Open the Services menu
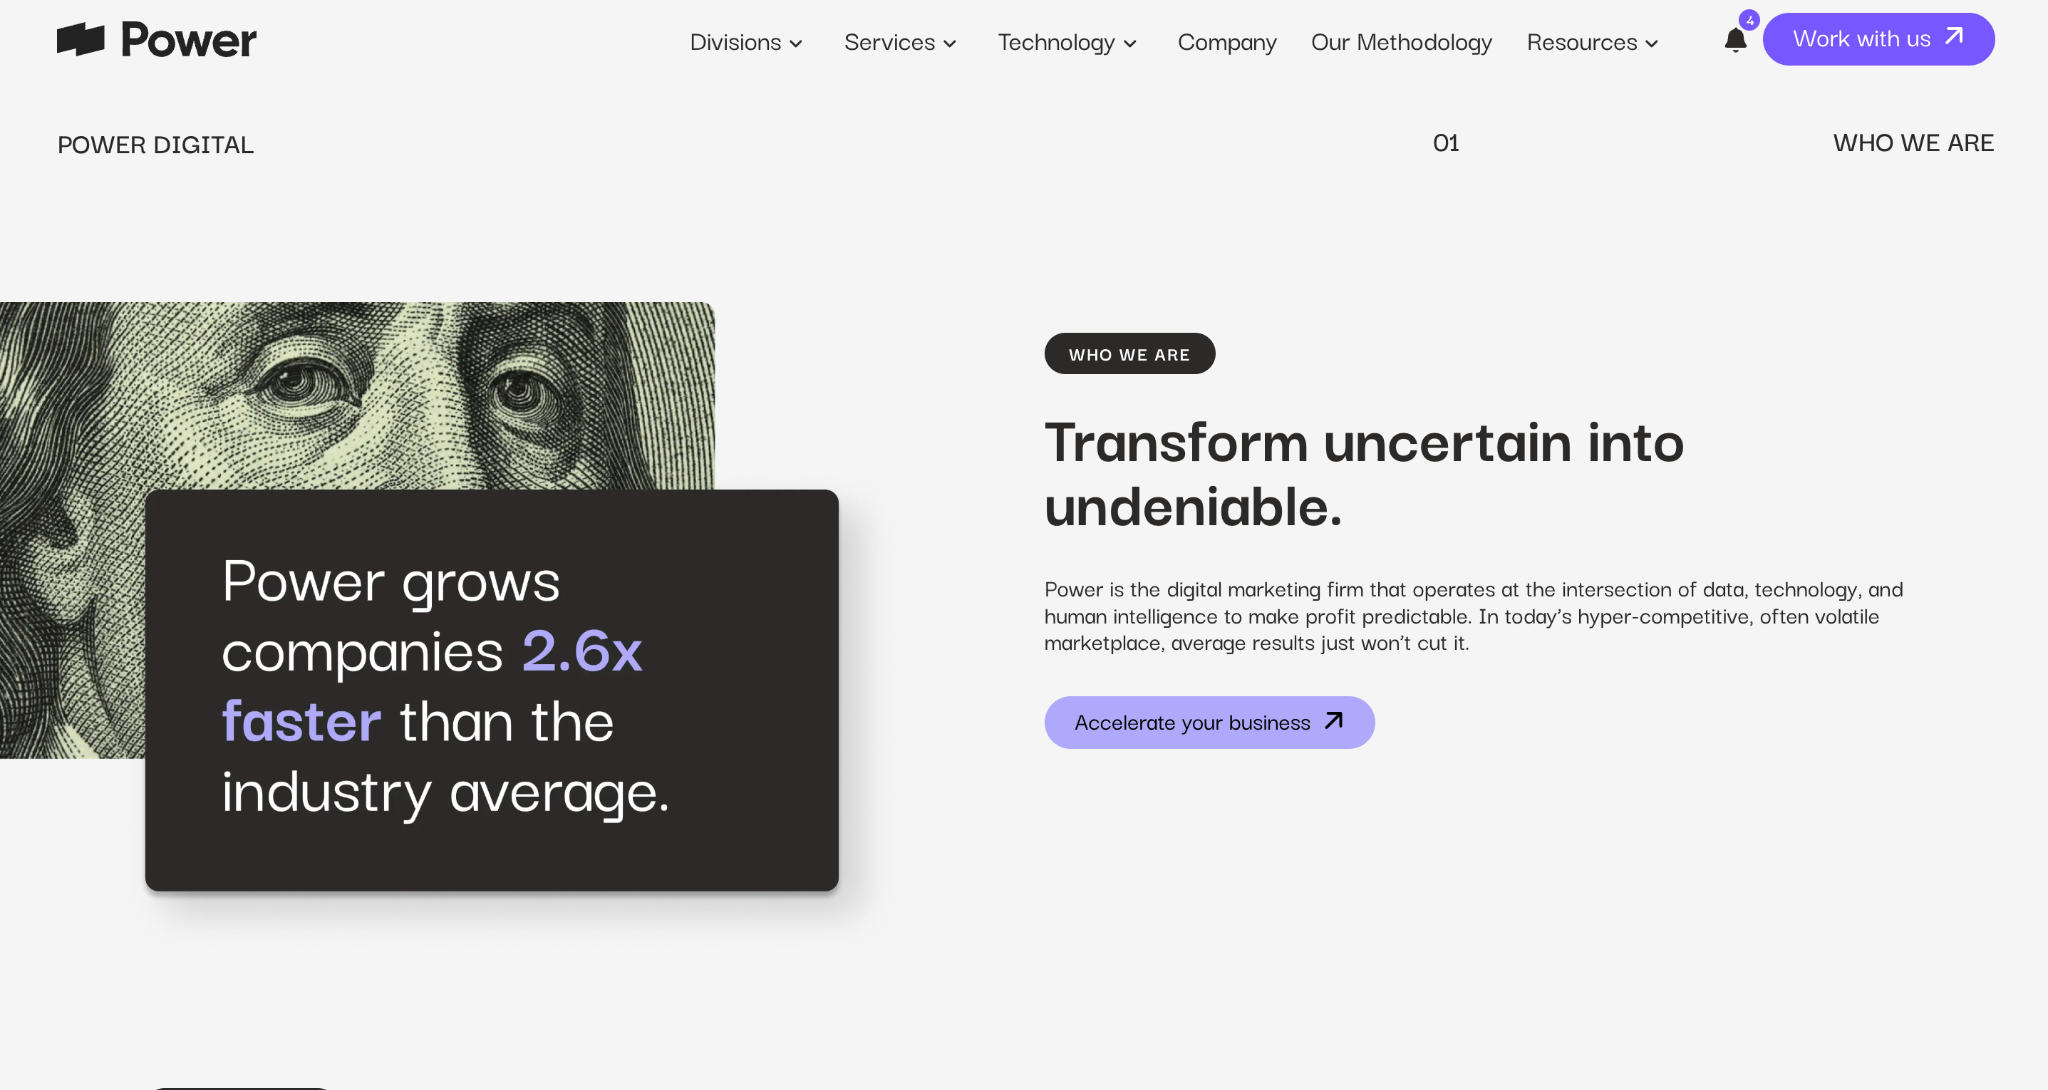 [x=900, y=42]
